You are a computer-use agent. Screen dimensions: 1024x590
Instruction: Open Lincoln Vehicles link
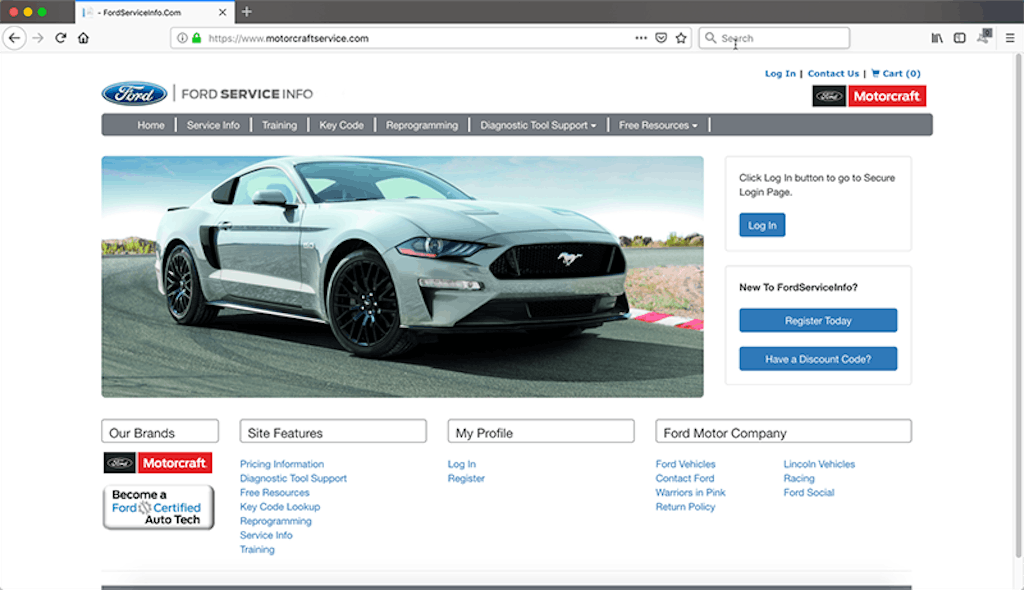pyautogui.click(x=819, y=464)
